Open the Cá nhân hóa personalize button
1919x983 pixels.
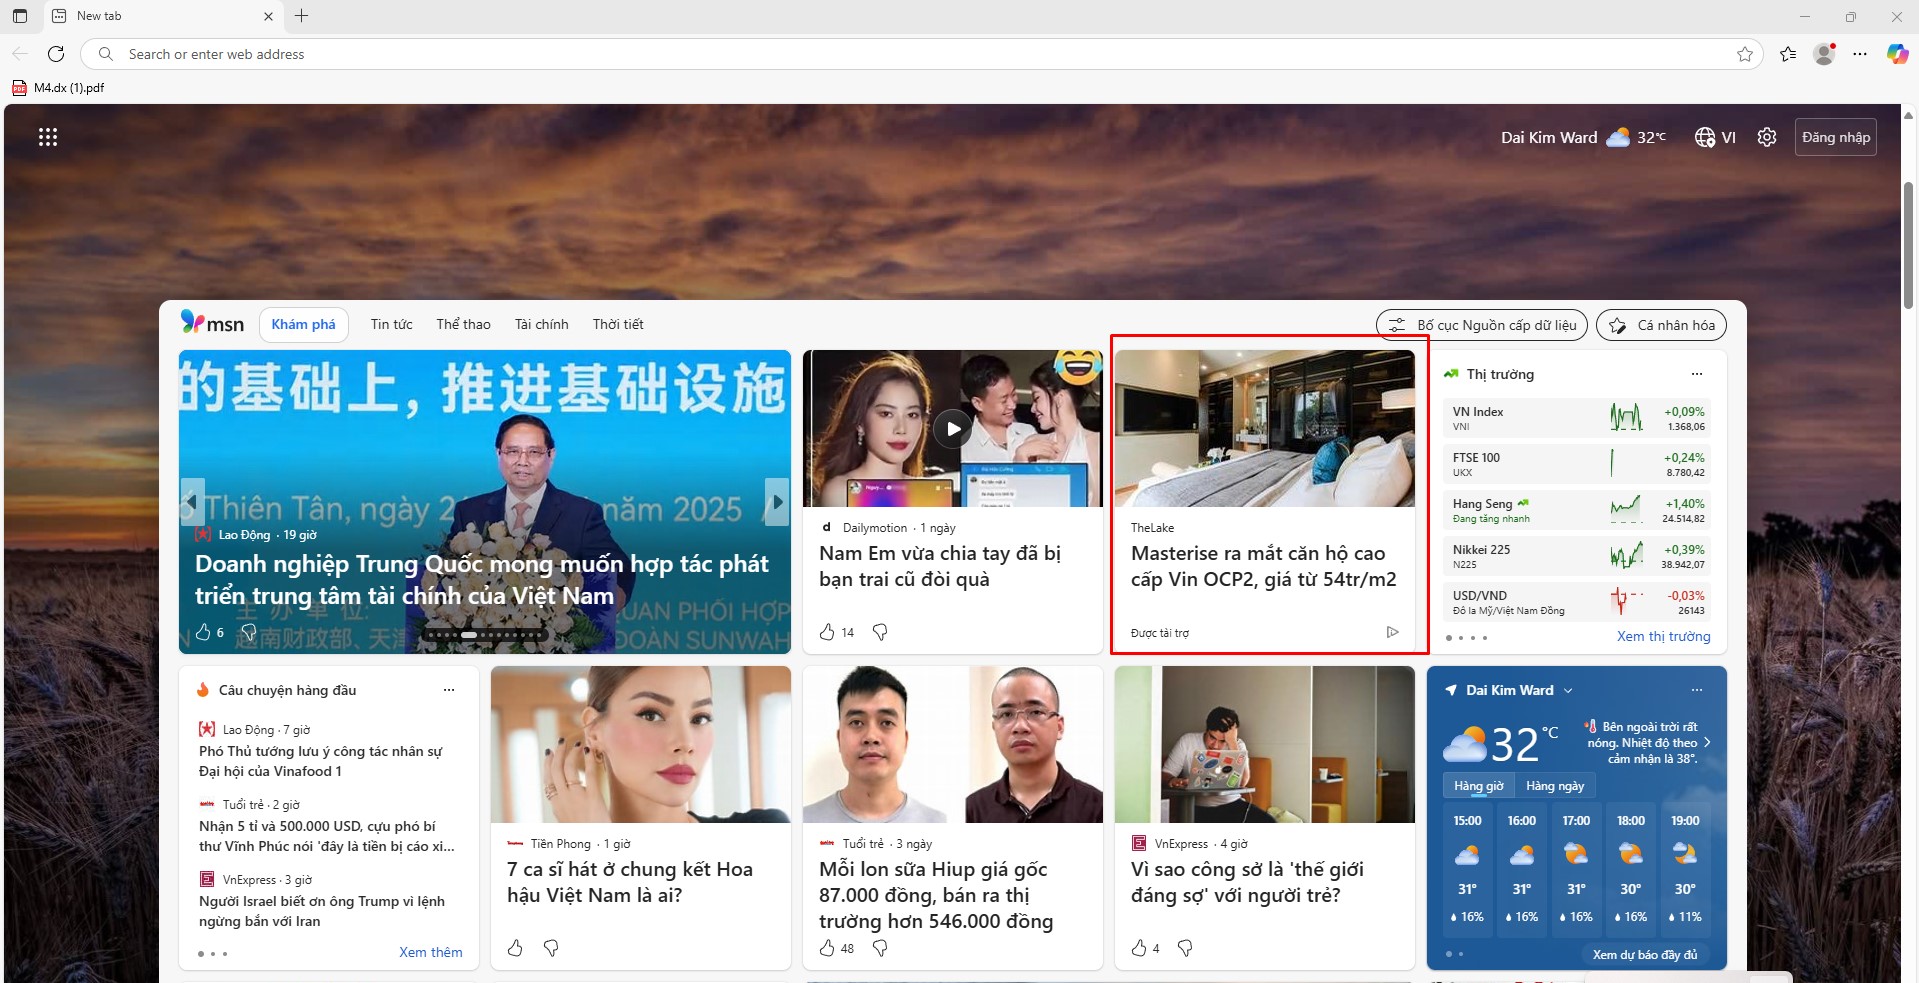point(1662,325)
